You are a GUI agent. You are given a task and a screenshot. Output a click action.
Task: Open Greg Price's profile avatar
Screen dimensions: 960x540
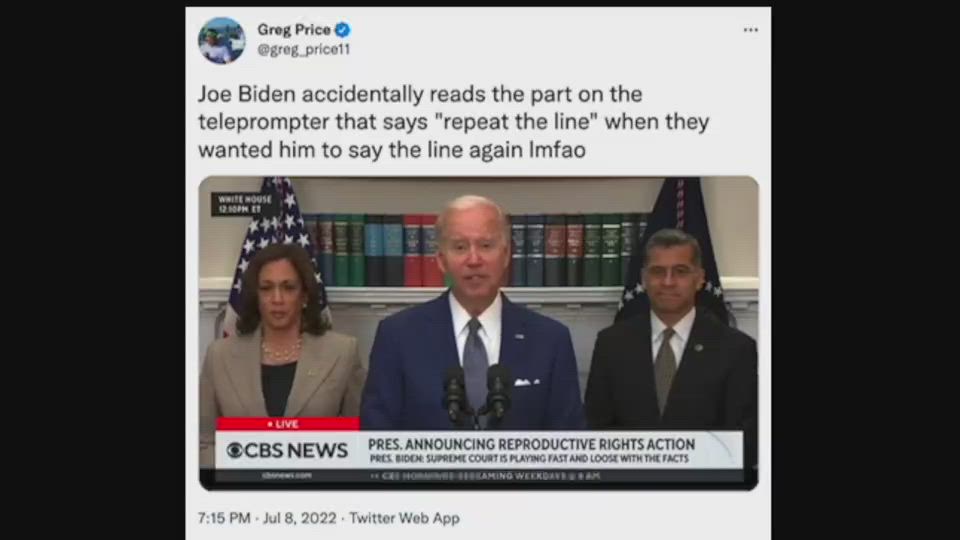[222, 40]
